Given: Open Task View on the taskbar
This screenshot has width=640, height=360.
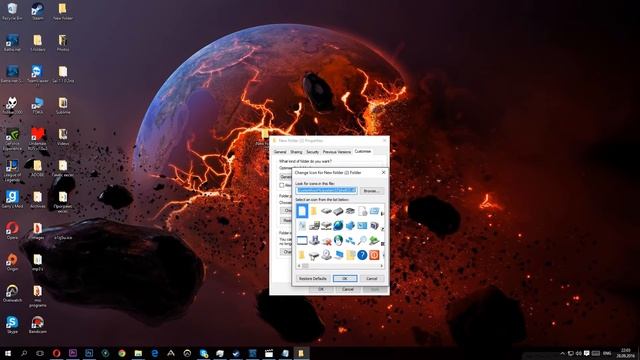Looking at the screenshot, I should pos(40,353).
